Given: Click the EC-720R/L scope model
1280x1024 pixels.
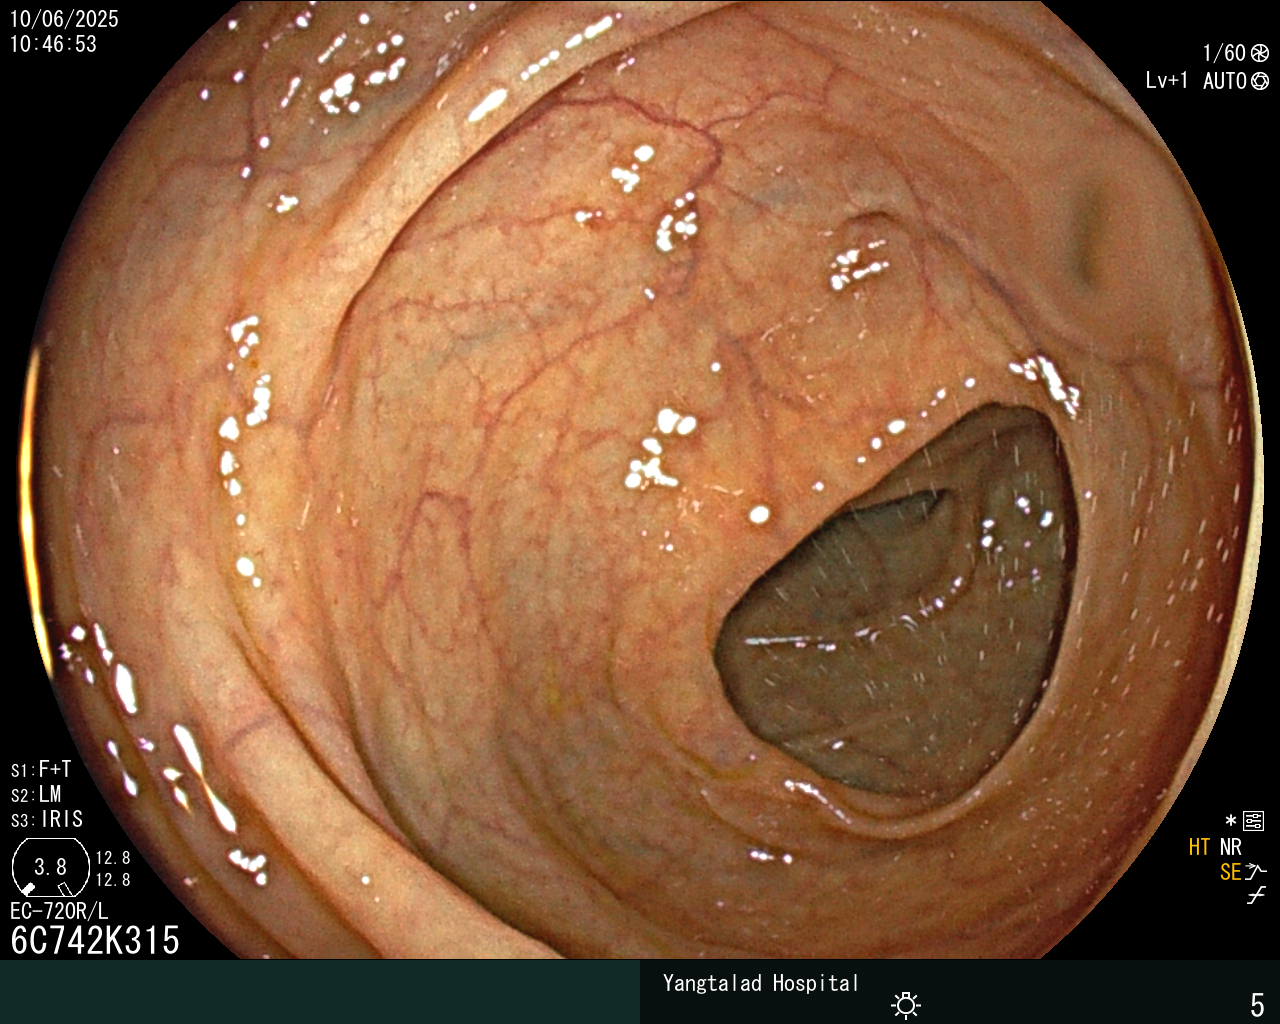Looking at the screenshot, I should click(x=59, y=911).
